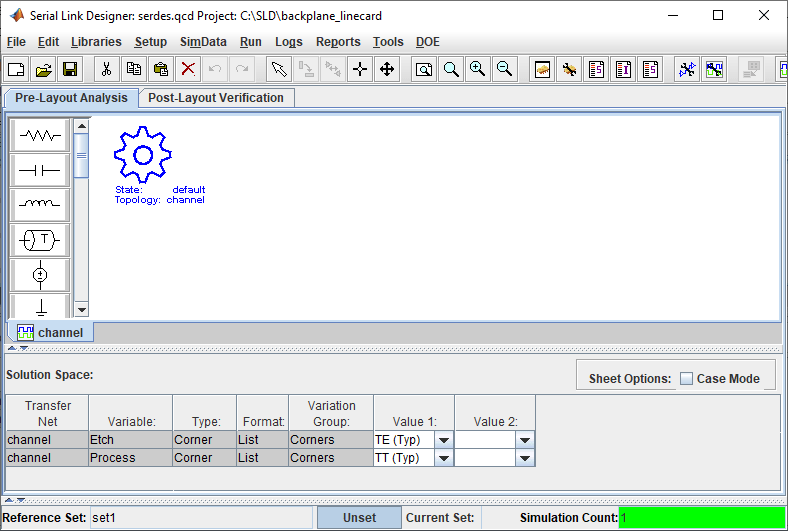Click the green Simulation Count field
The image size is (788, 531).
702,517
